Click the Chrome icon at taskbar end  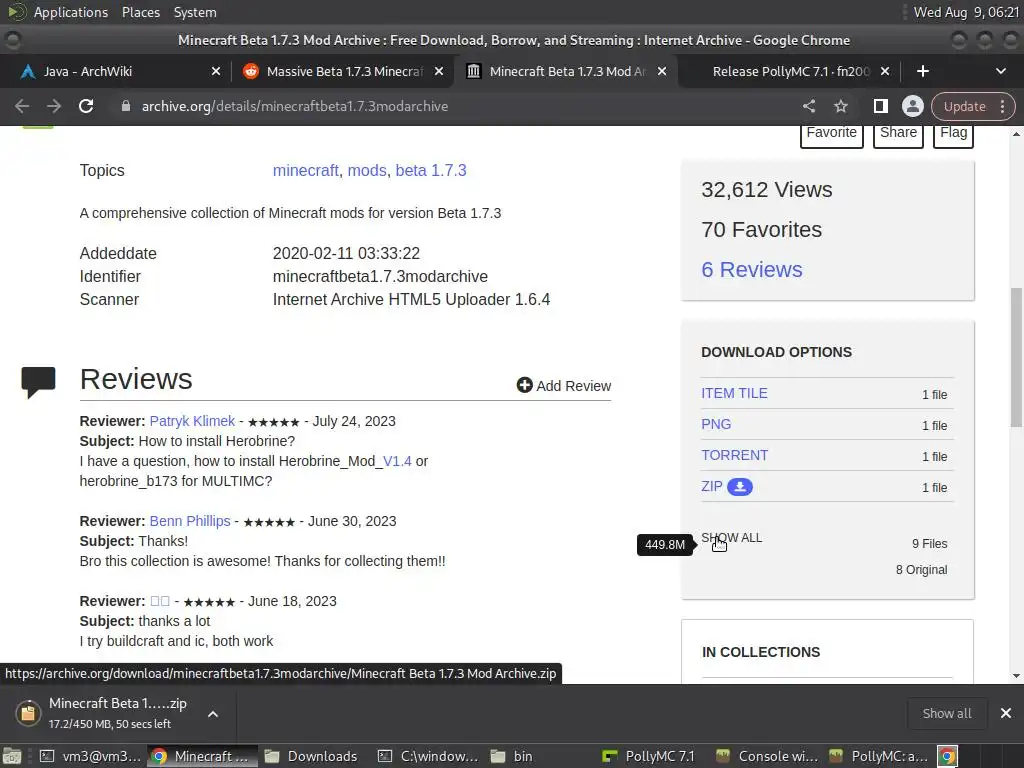coord(948,756)
